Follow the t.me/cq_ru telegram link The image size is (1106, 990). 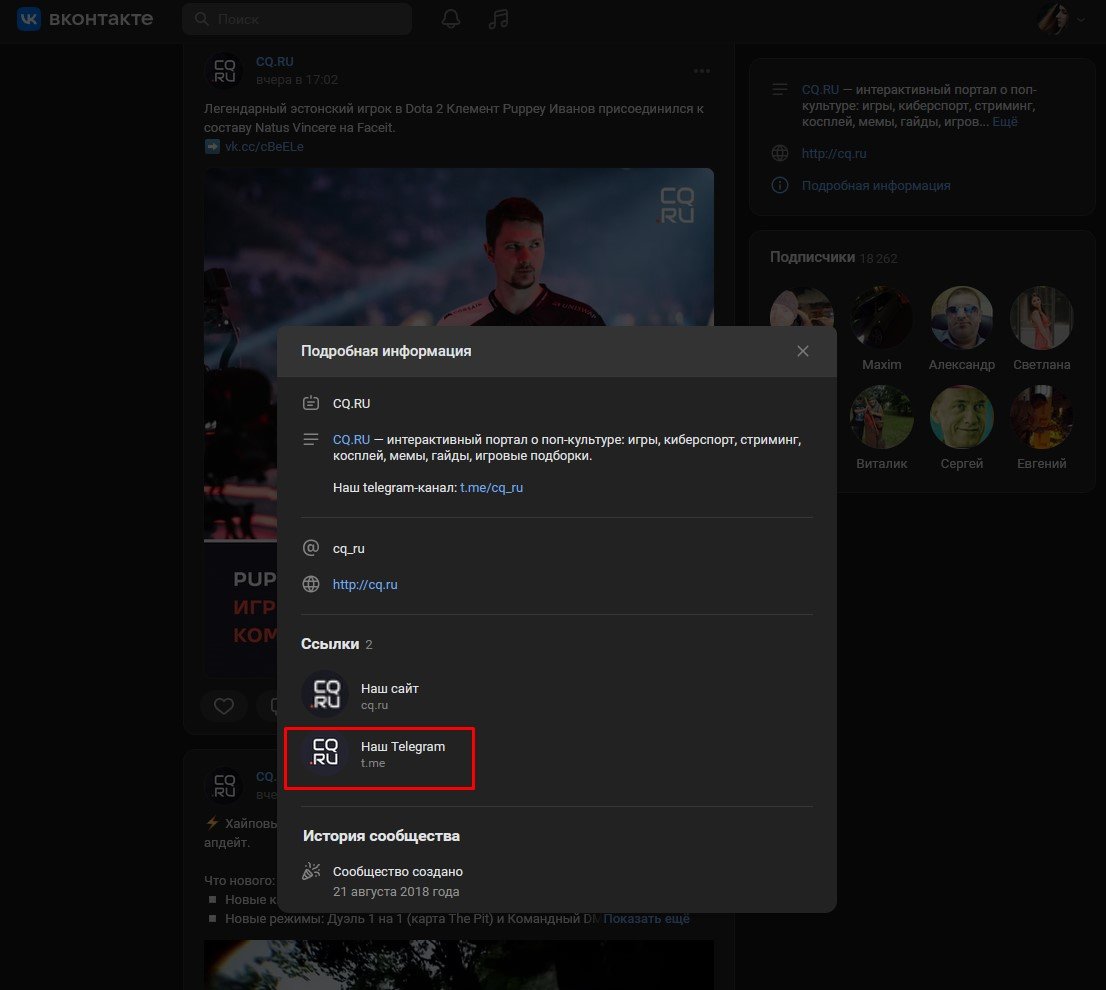492,487
